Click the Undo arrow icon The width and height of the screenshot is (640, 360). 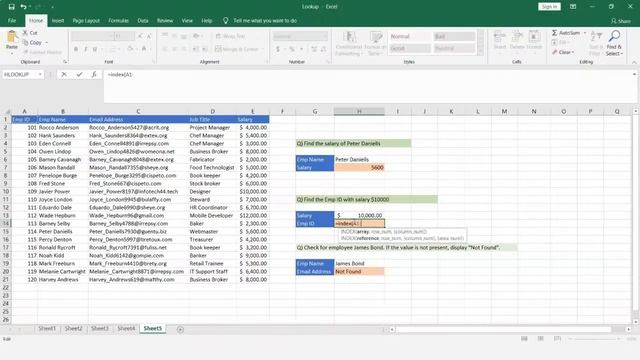23,7
